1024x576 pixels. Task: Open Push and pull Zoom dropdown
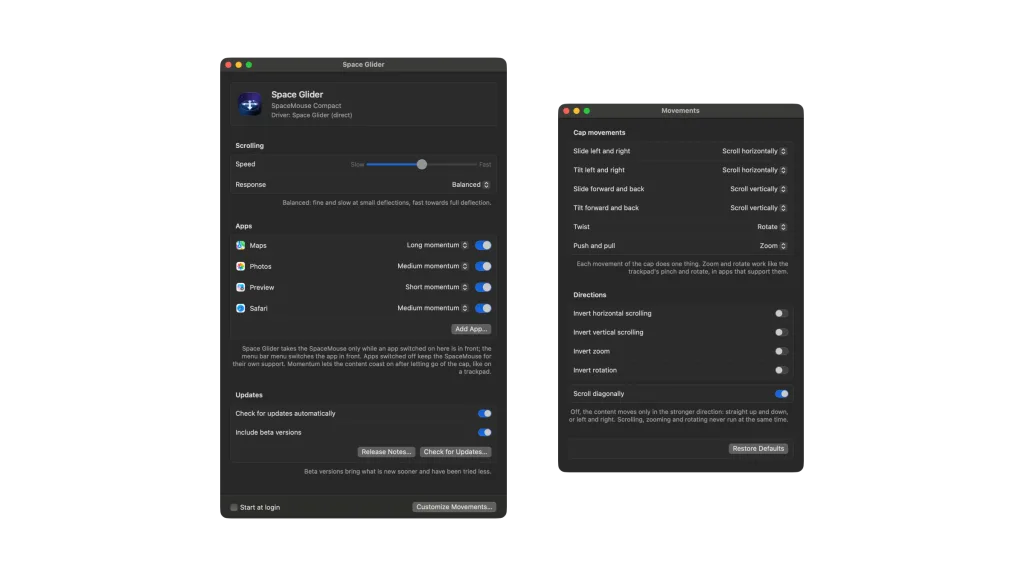[x=773, y=246]
